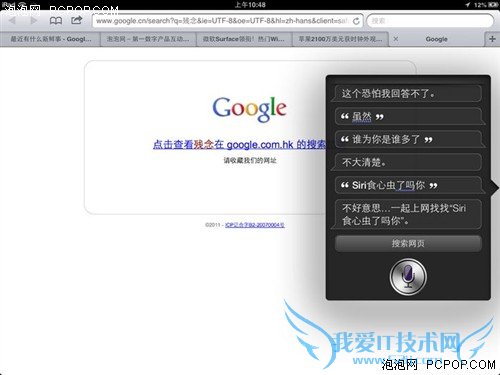
Task: Tap the quoted query 虽然
Action: [409, 116]
